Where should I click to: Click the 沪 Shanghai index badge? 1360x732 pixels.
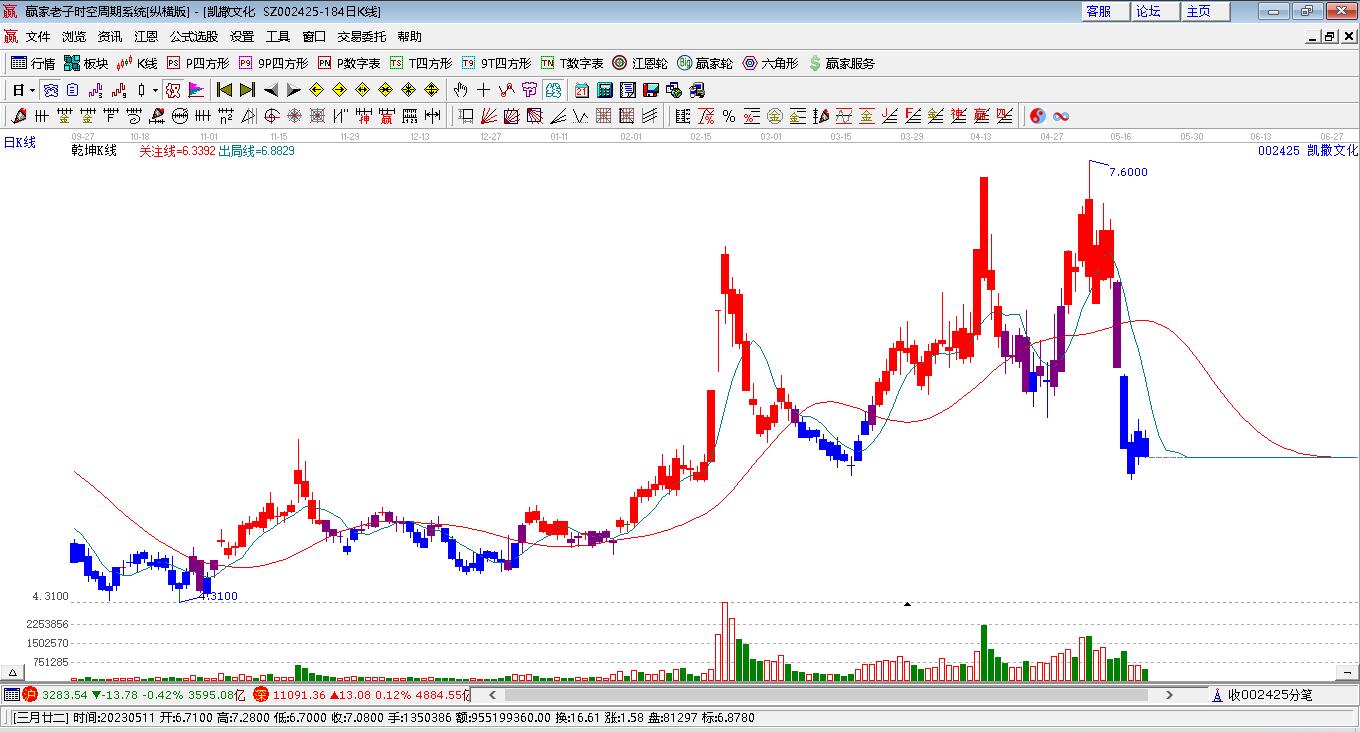(30, 694)
